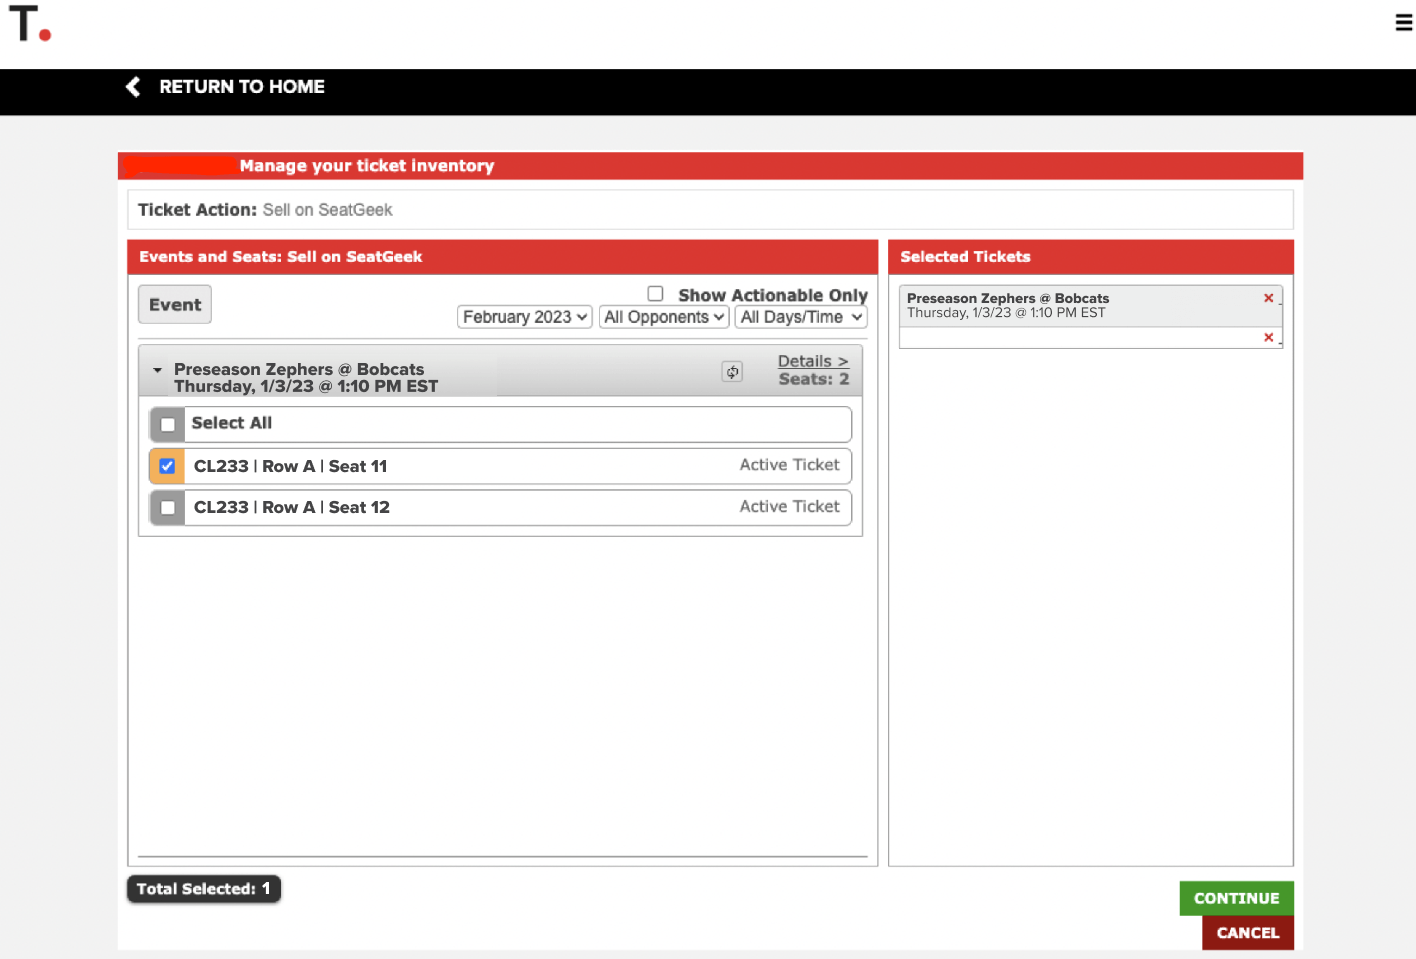Remove Preseason Zephers ticket with red X
Viewport: 1416px width, 959px height.
pyautogui.click(x=1268, y=298)
